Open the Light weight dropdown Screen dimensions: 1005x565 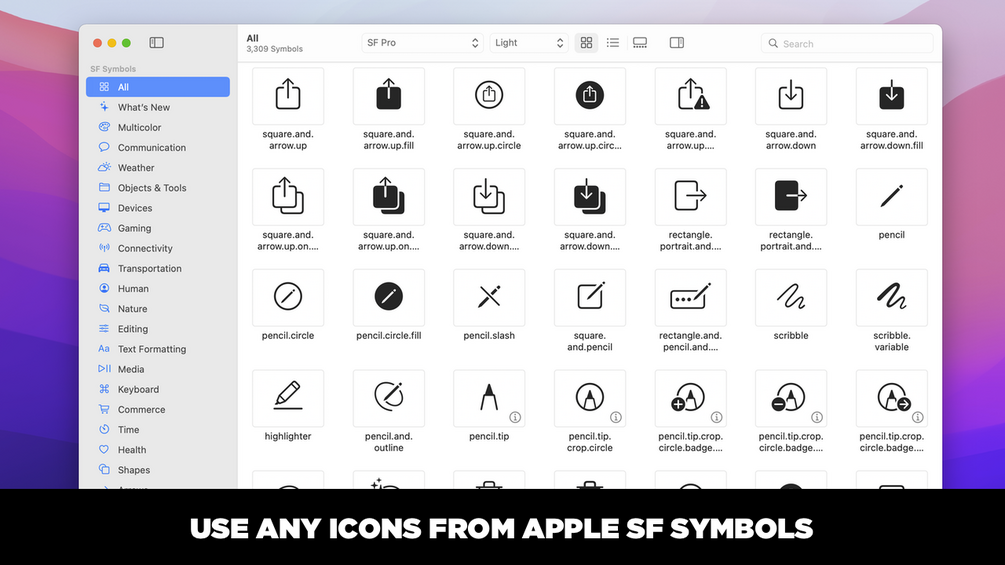(x=529, y=43)
